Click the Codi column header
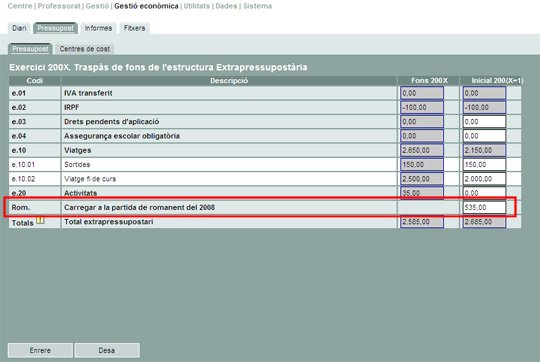540x362 pixels. [35, 81]
